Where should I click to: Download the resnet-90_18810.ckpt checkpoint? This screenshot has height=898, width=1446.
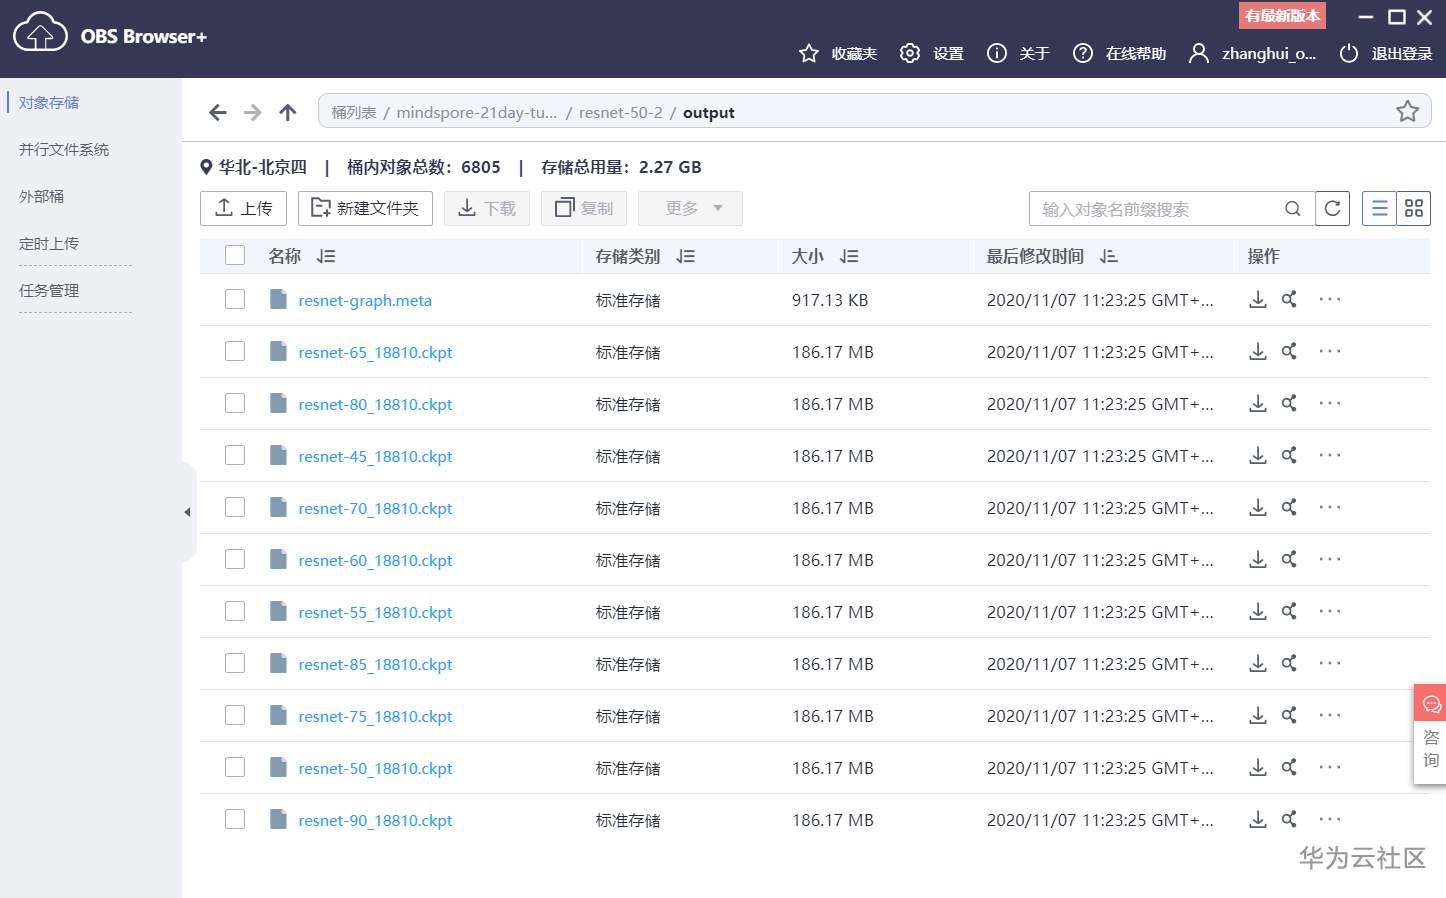tap(1258, 819)
